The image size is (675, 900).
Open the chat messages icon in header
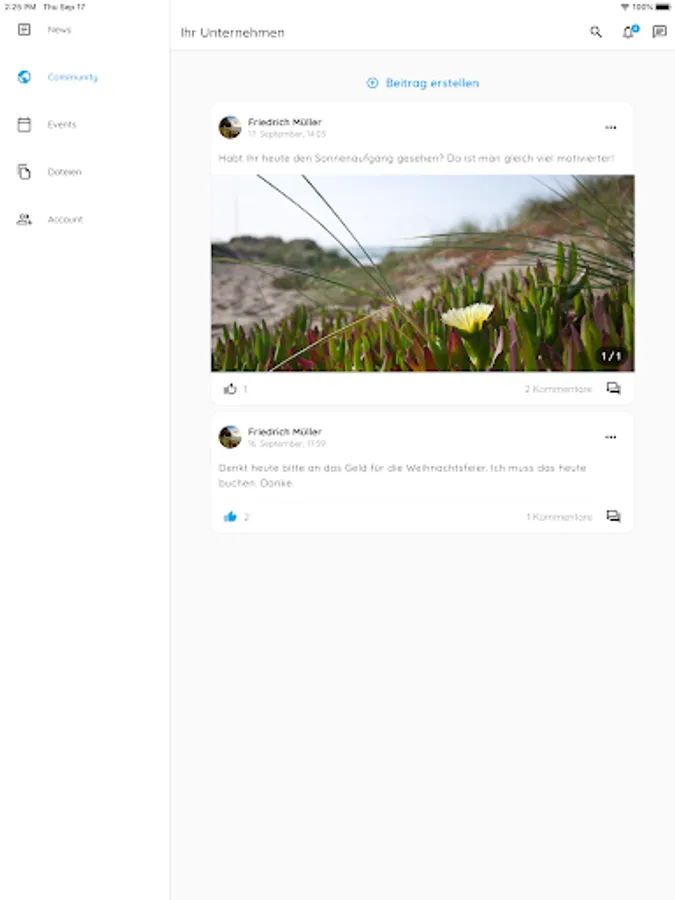[x=660, y=32]
